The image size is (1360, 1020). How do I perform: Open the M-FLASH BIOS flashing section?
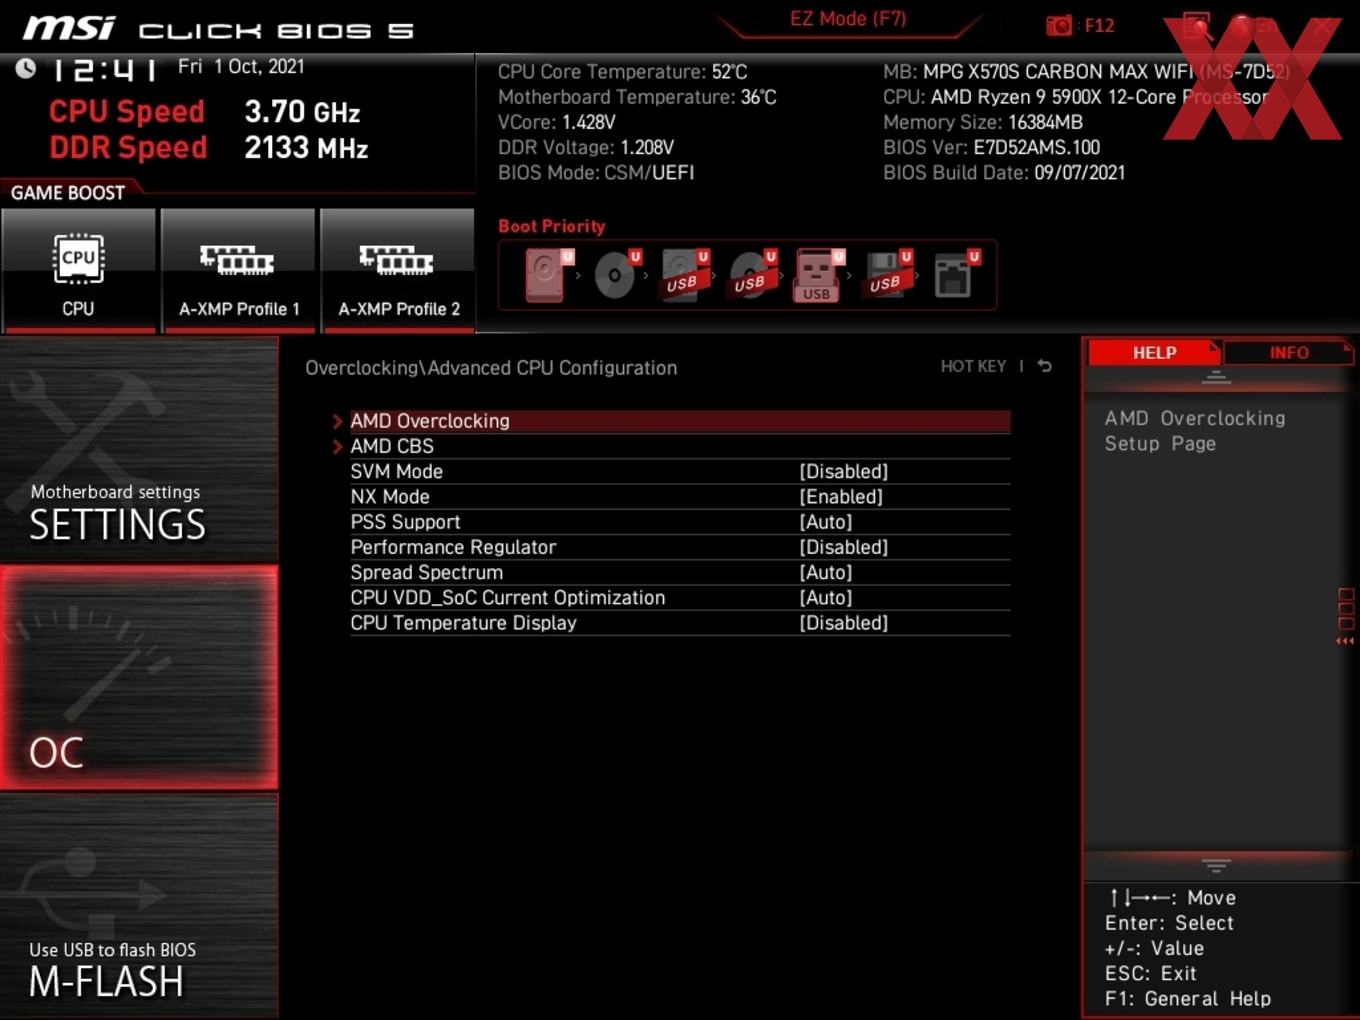coord(139,907)
